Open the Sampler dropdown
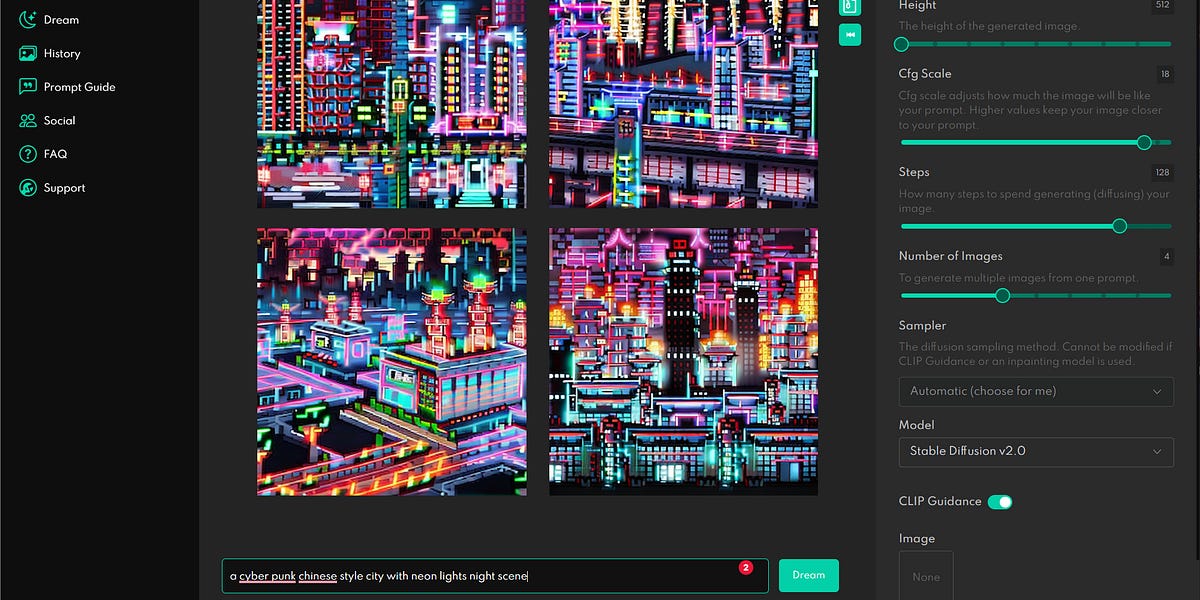1200x600 pixels. 1036,391
